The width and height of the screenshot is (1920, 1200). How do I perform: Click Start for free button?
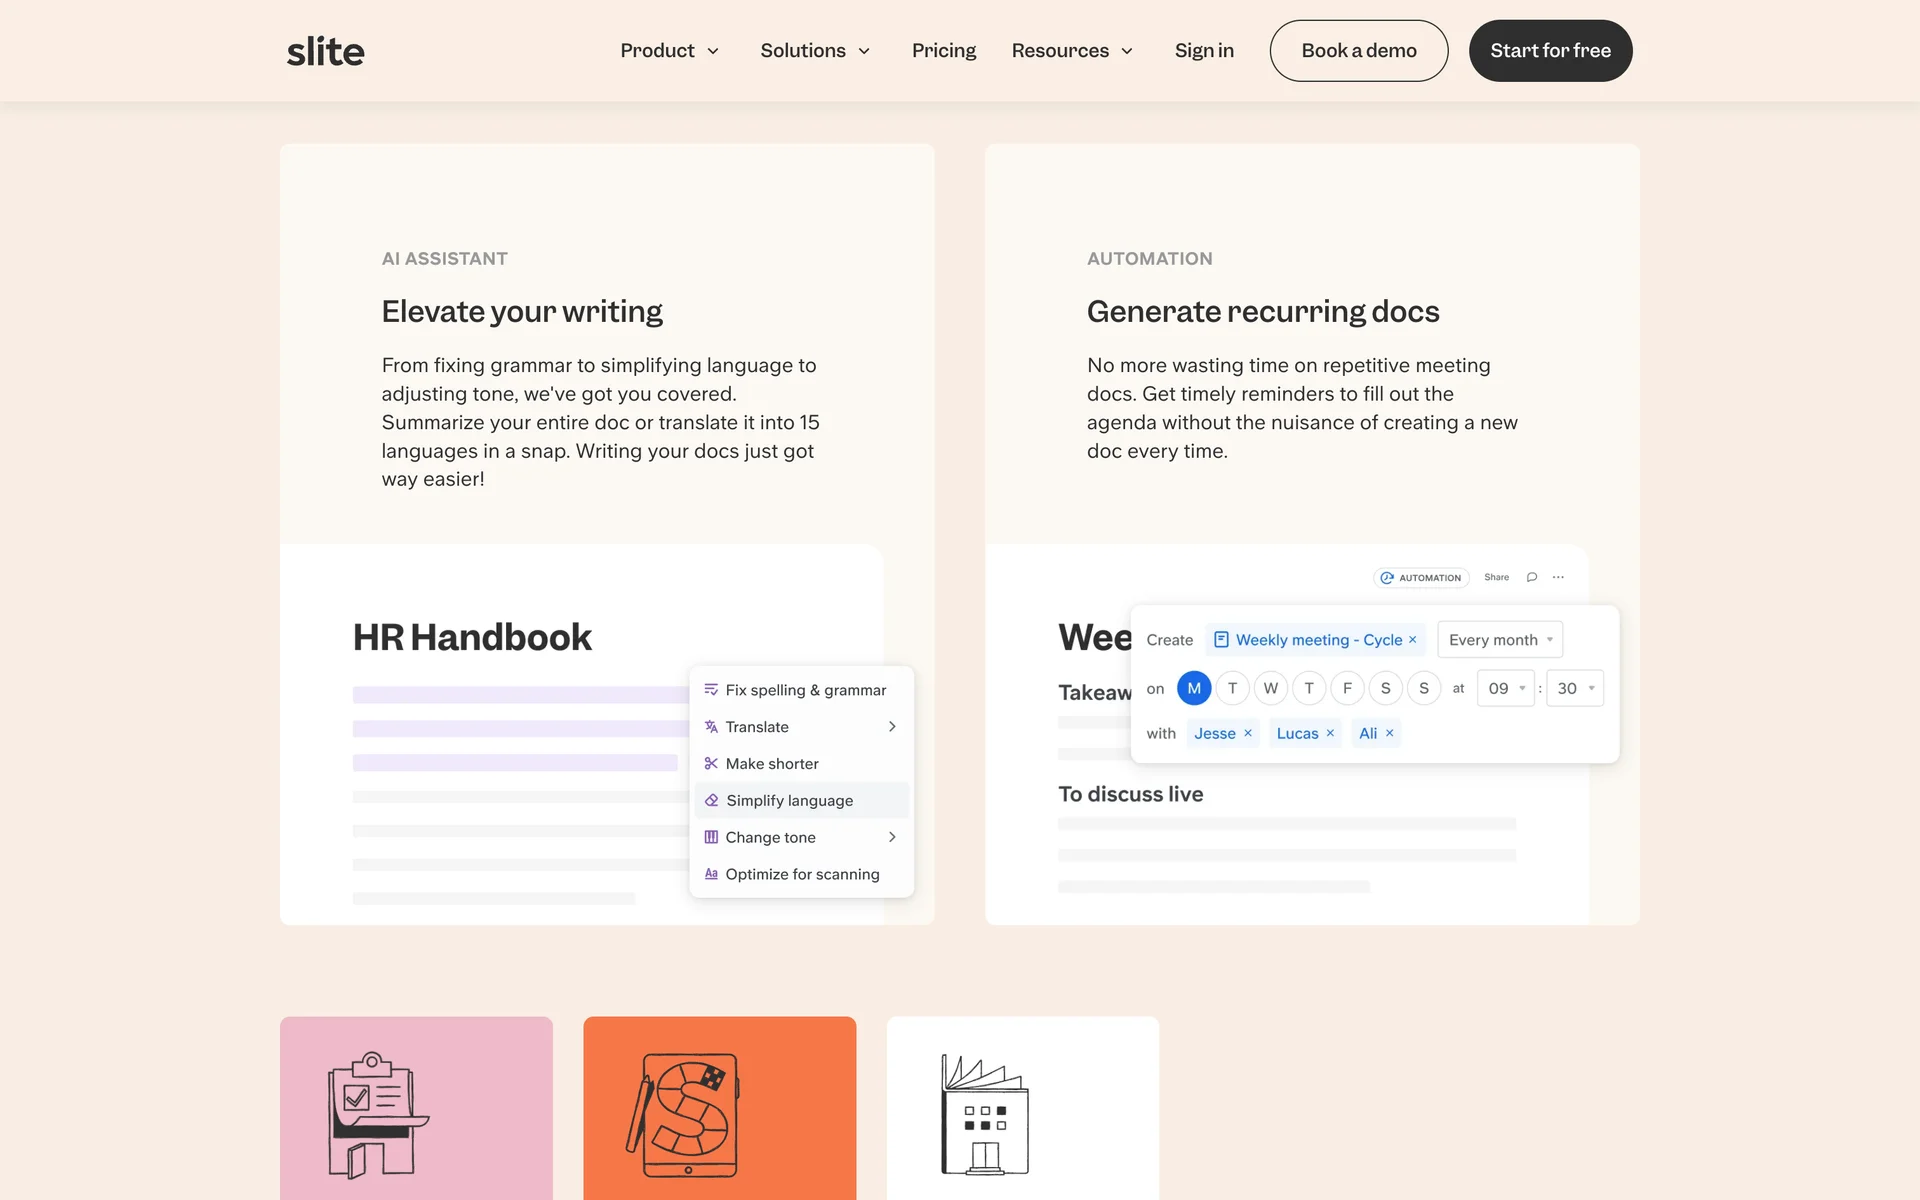(x=1550, y=51)
